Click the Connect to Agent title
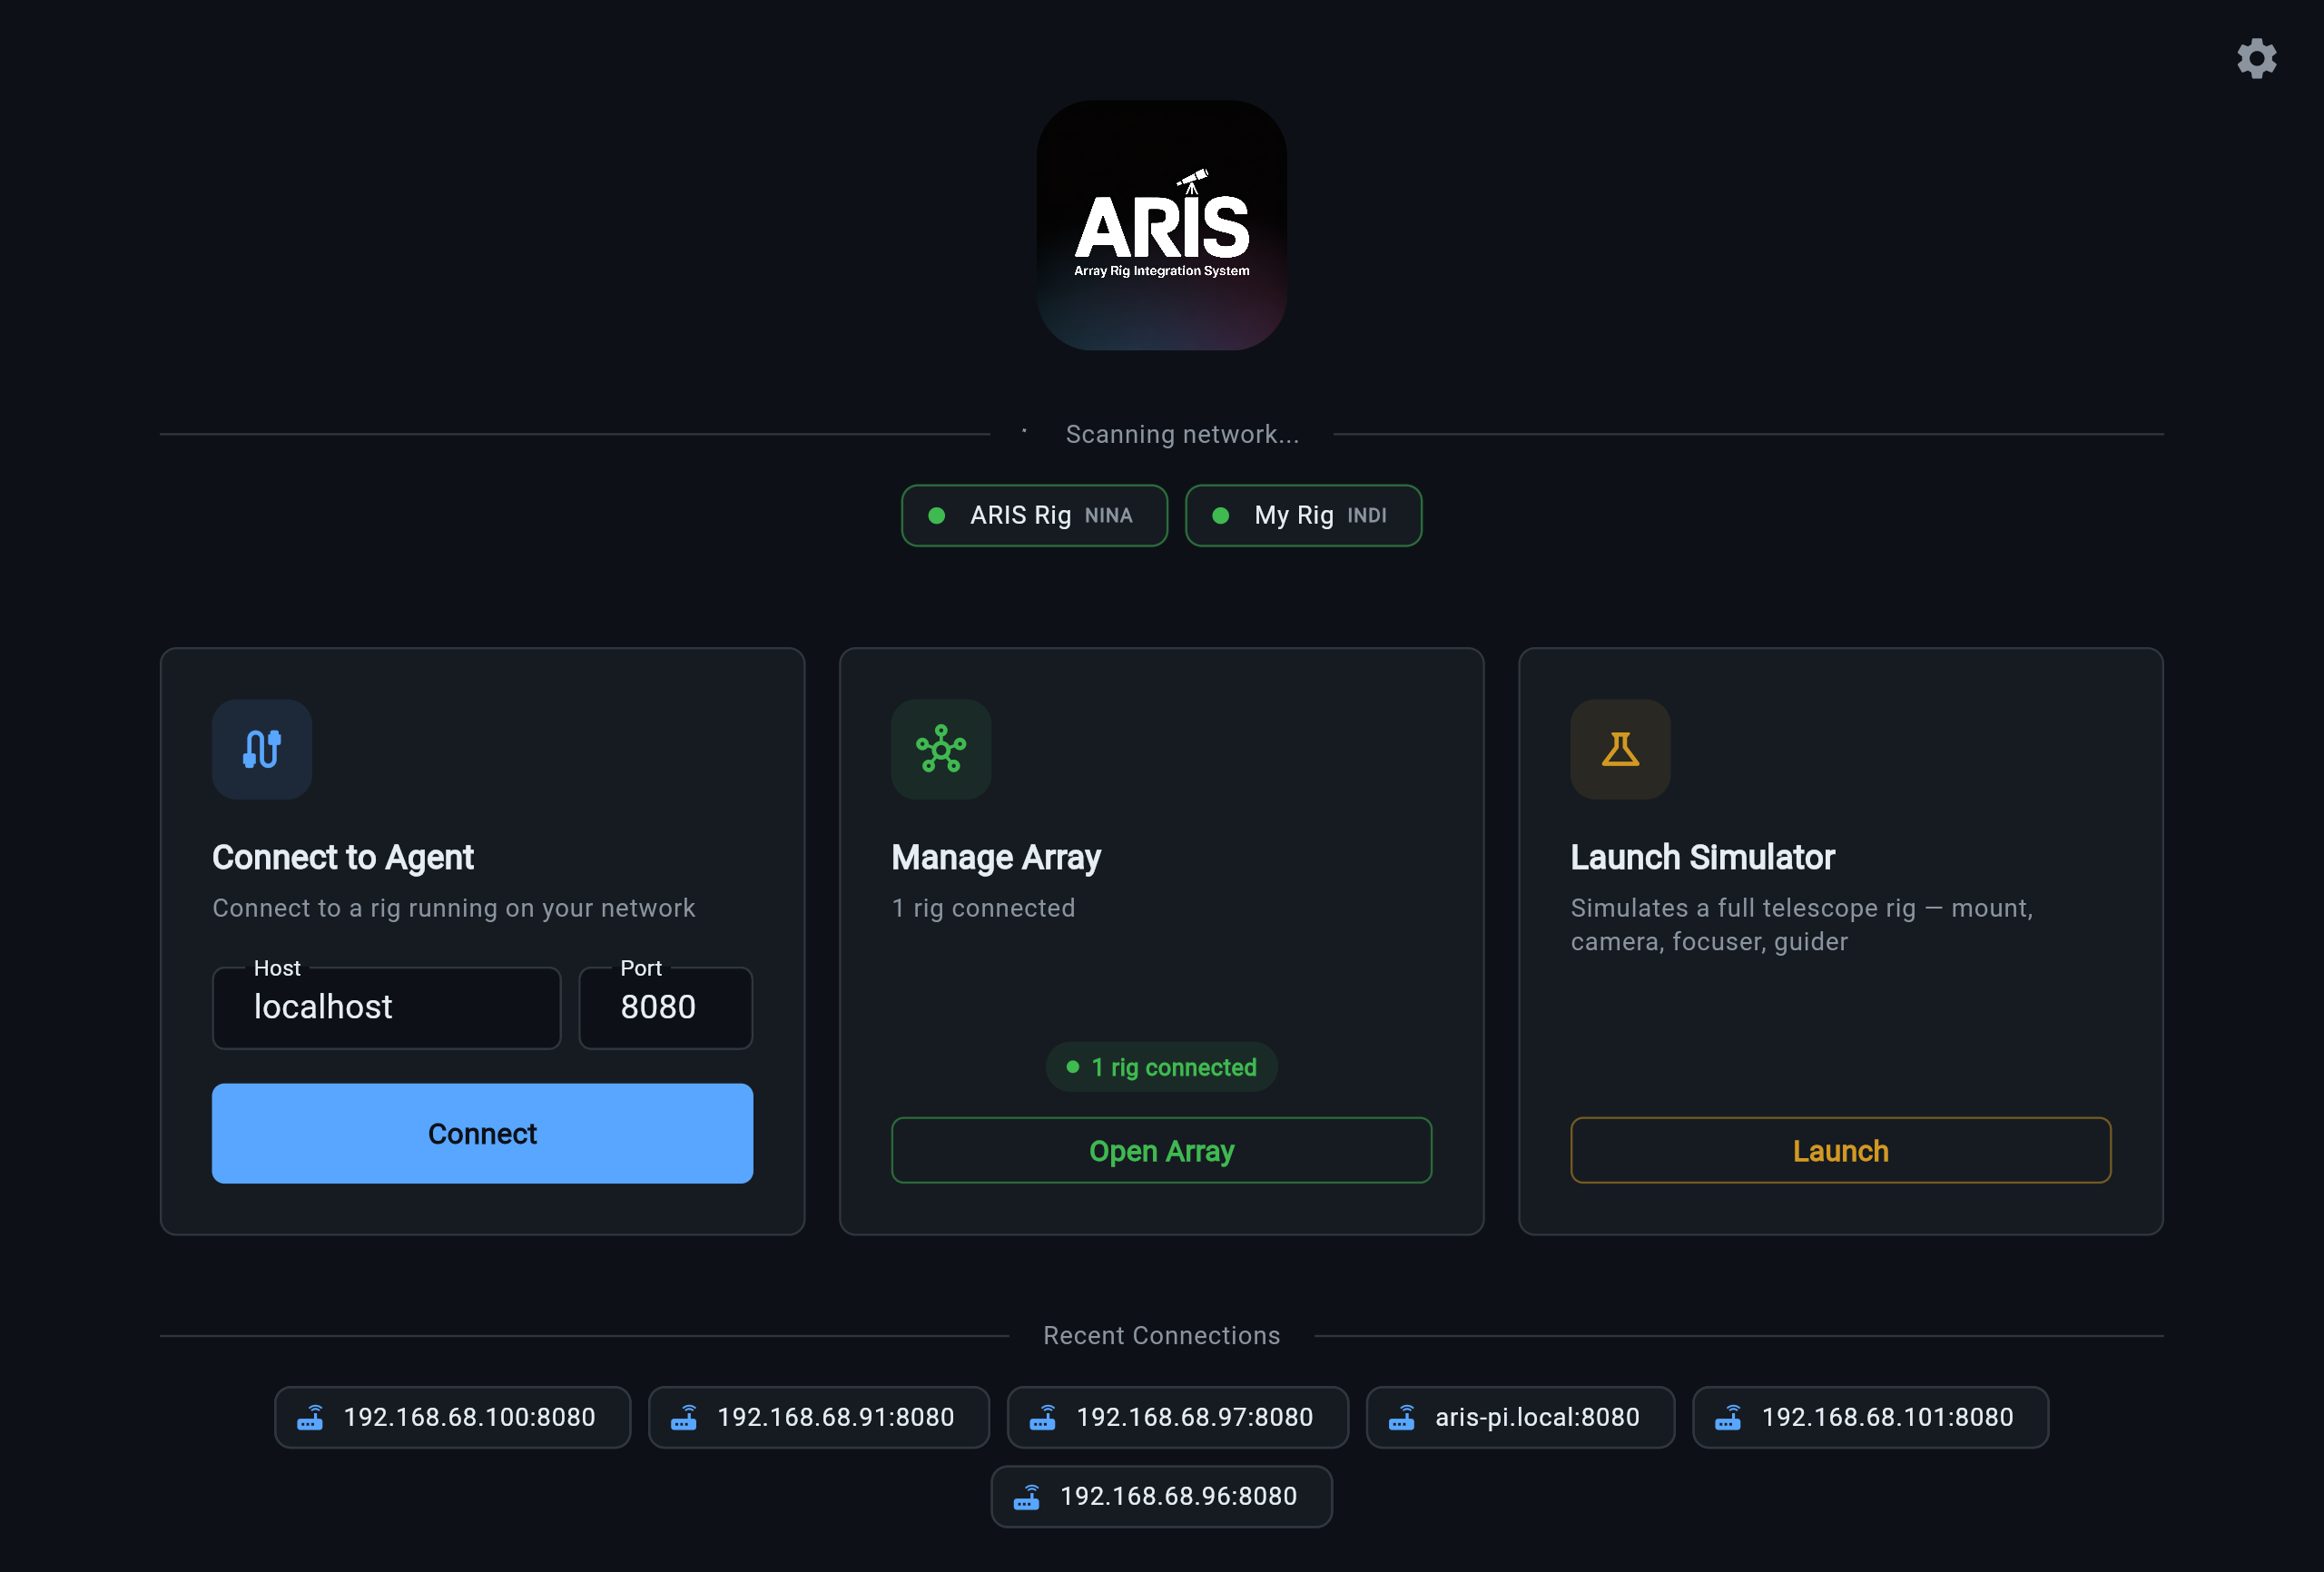Image resolution: width=2324 pixels, height=1572 pixels. coord(343,857)
